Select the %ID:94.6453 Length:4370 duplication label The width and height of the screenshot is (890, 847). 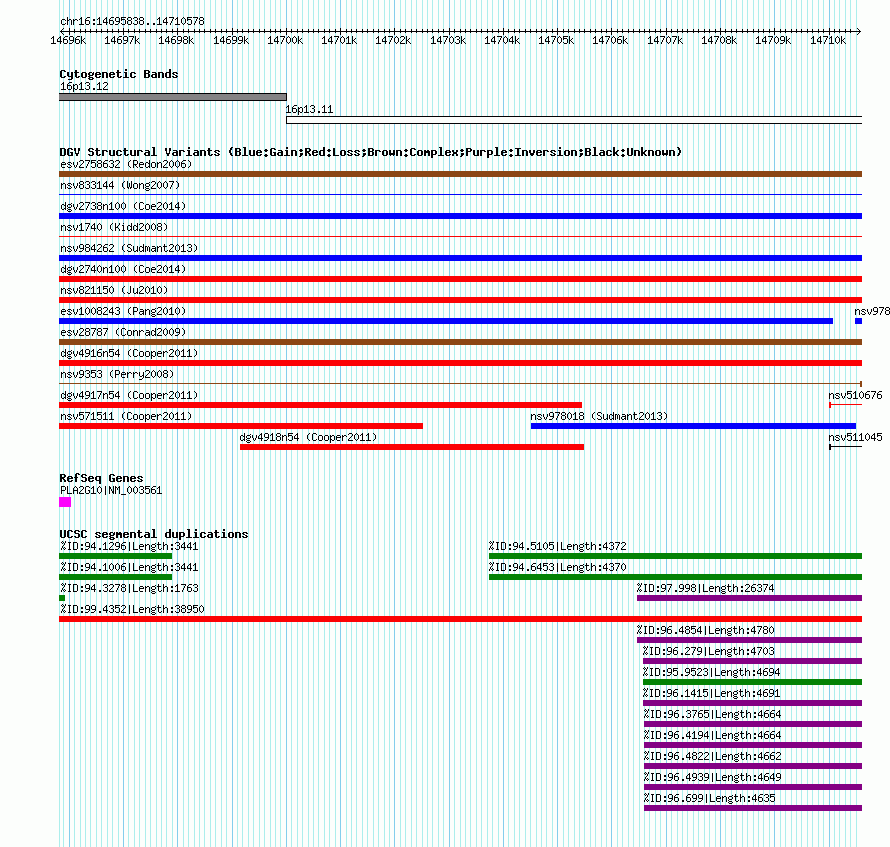[x=557, y=567]
